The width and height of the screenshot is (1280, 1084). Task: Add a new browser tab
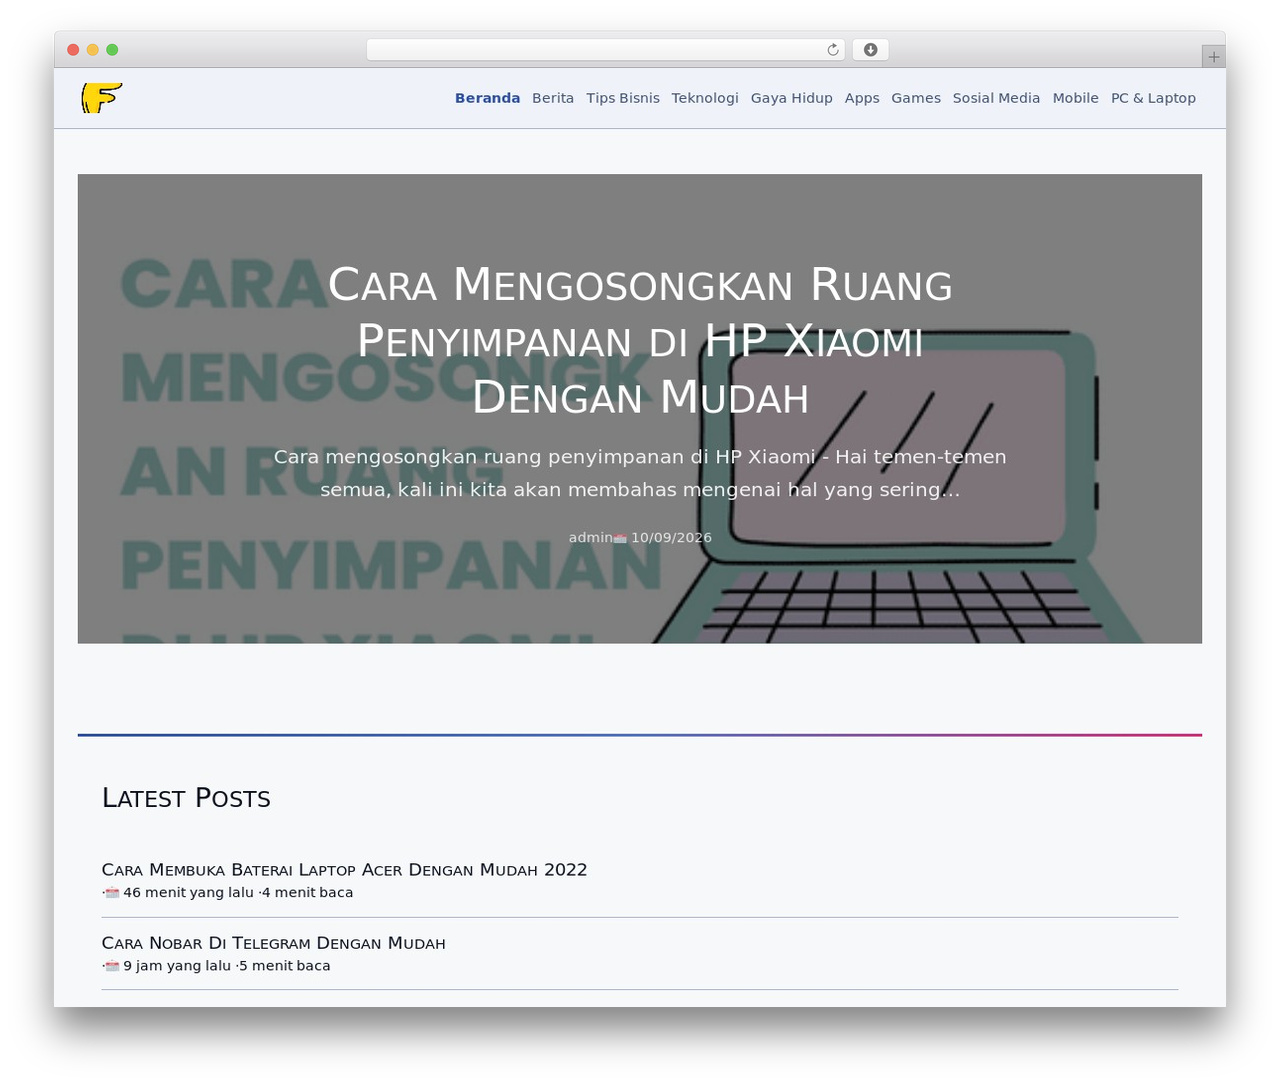click(x=1213, y=57)
